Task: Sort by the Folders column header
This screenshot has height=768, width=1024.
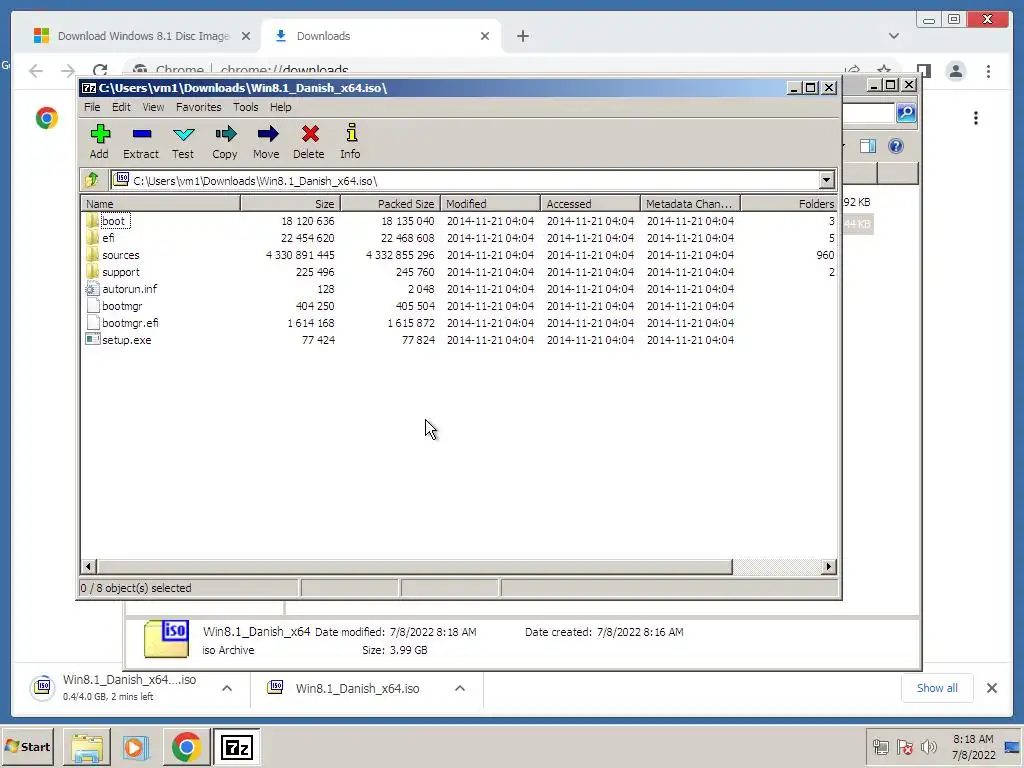Action: [x=789, y=204]
